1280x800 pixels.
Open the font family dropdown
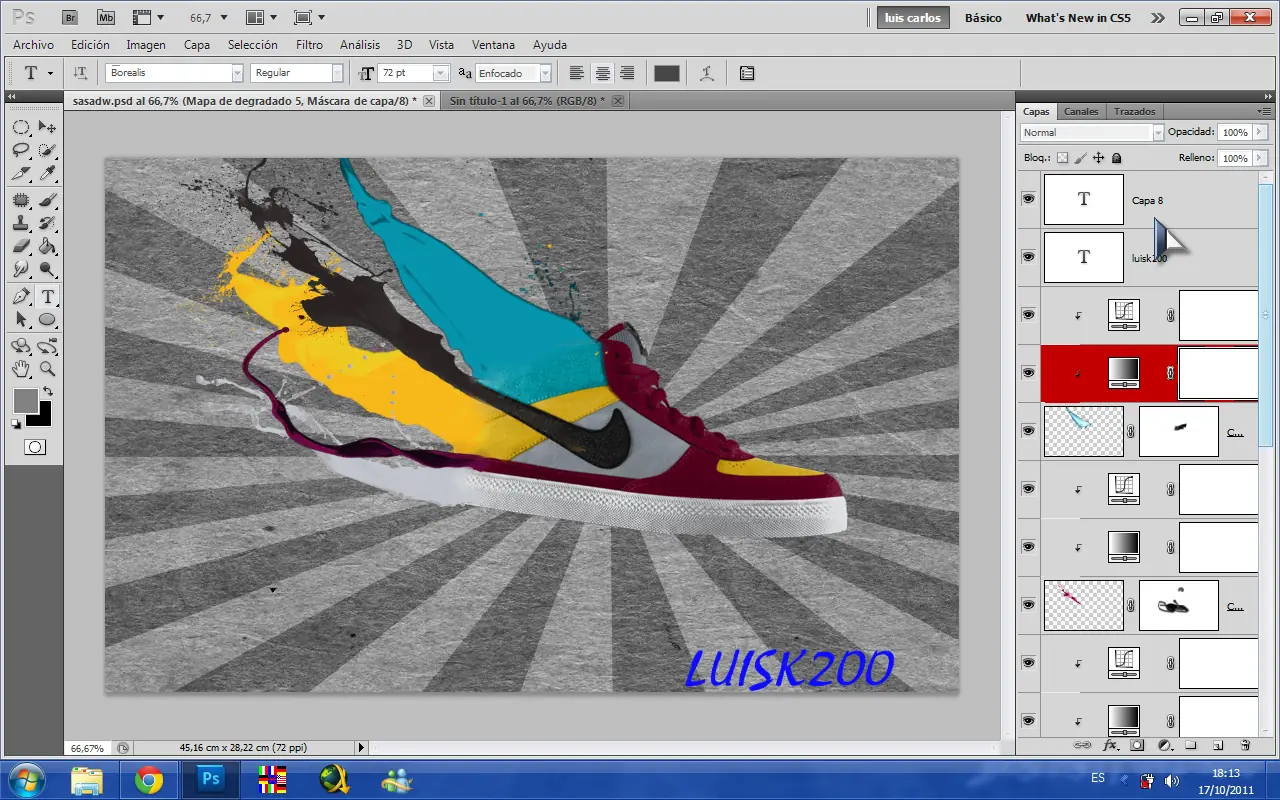237,73
